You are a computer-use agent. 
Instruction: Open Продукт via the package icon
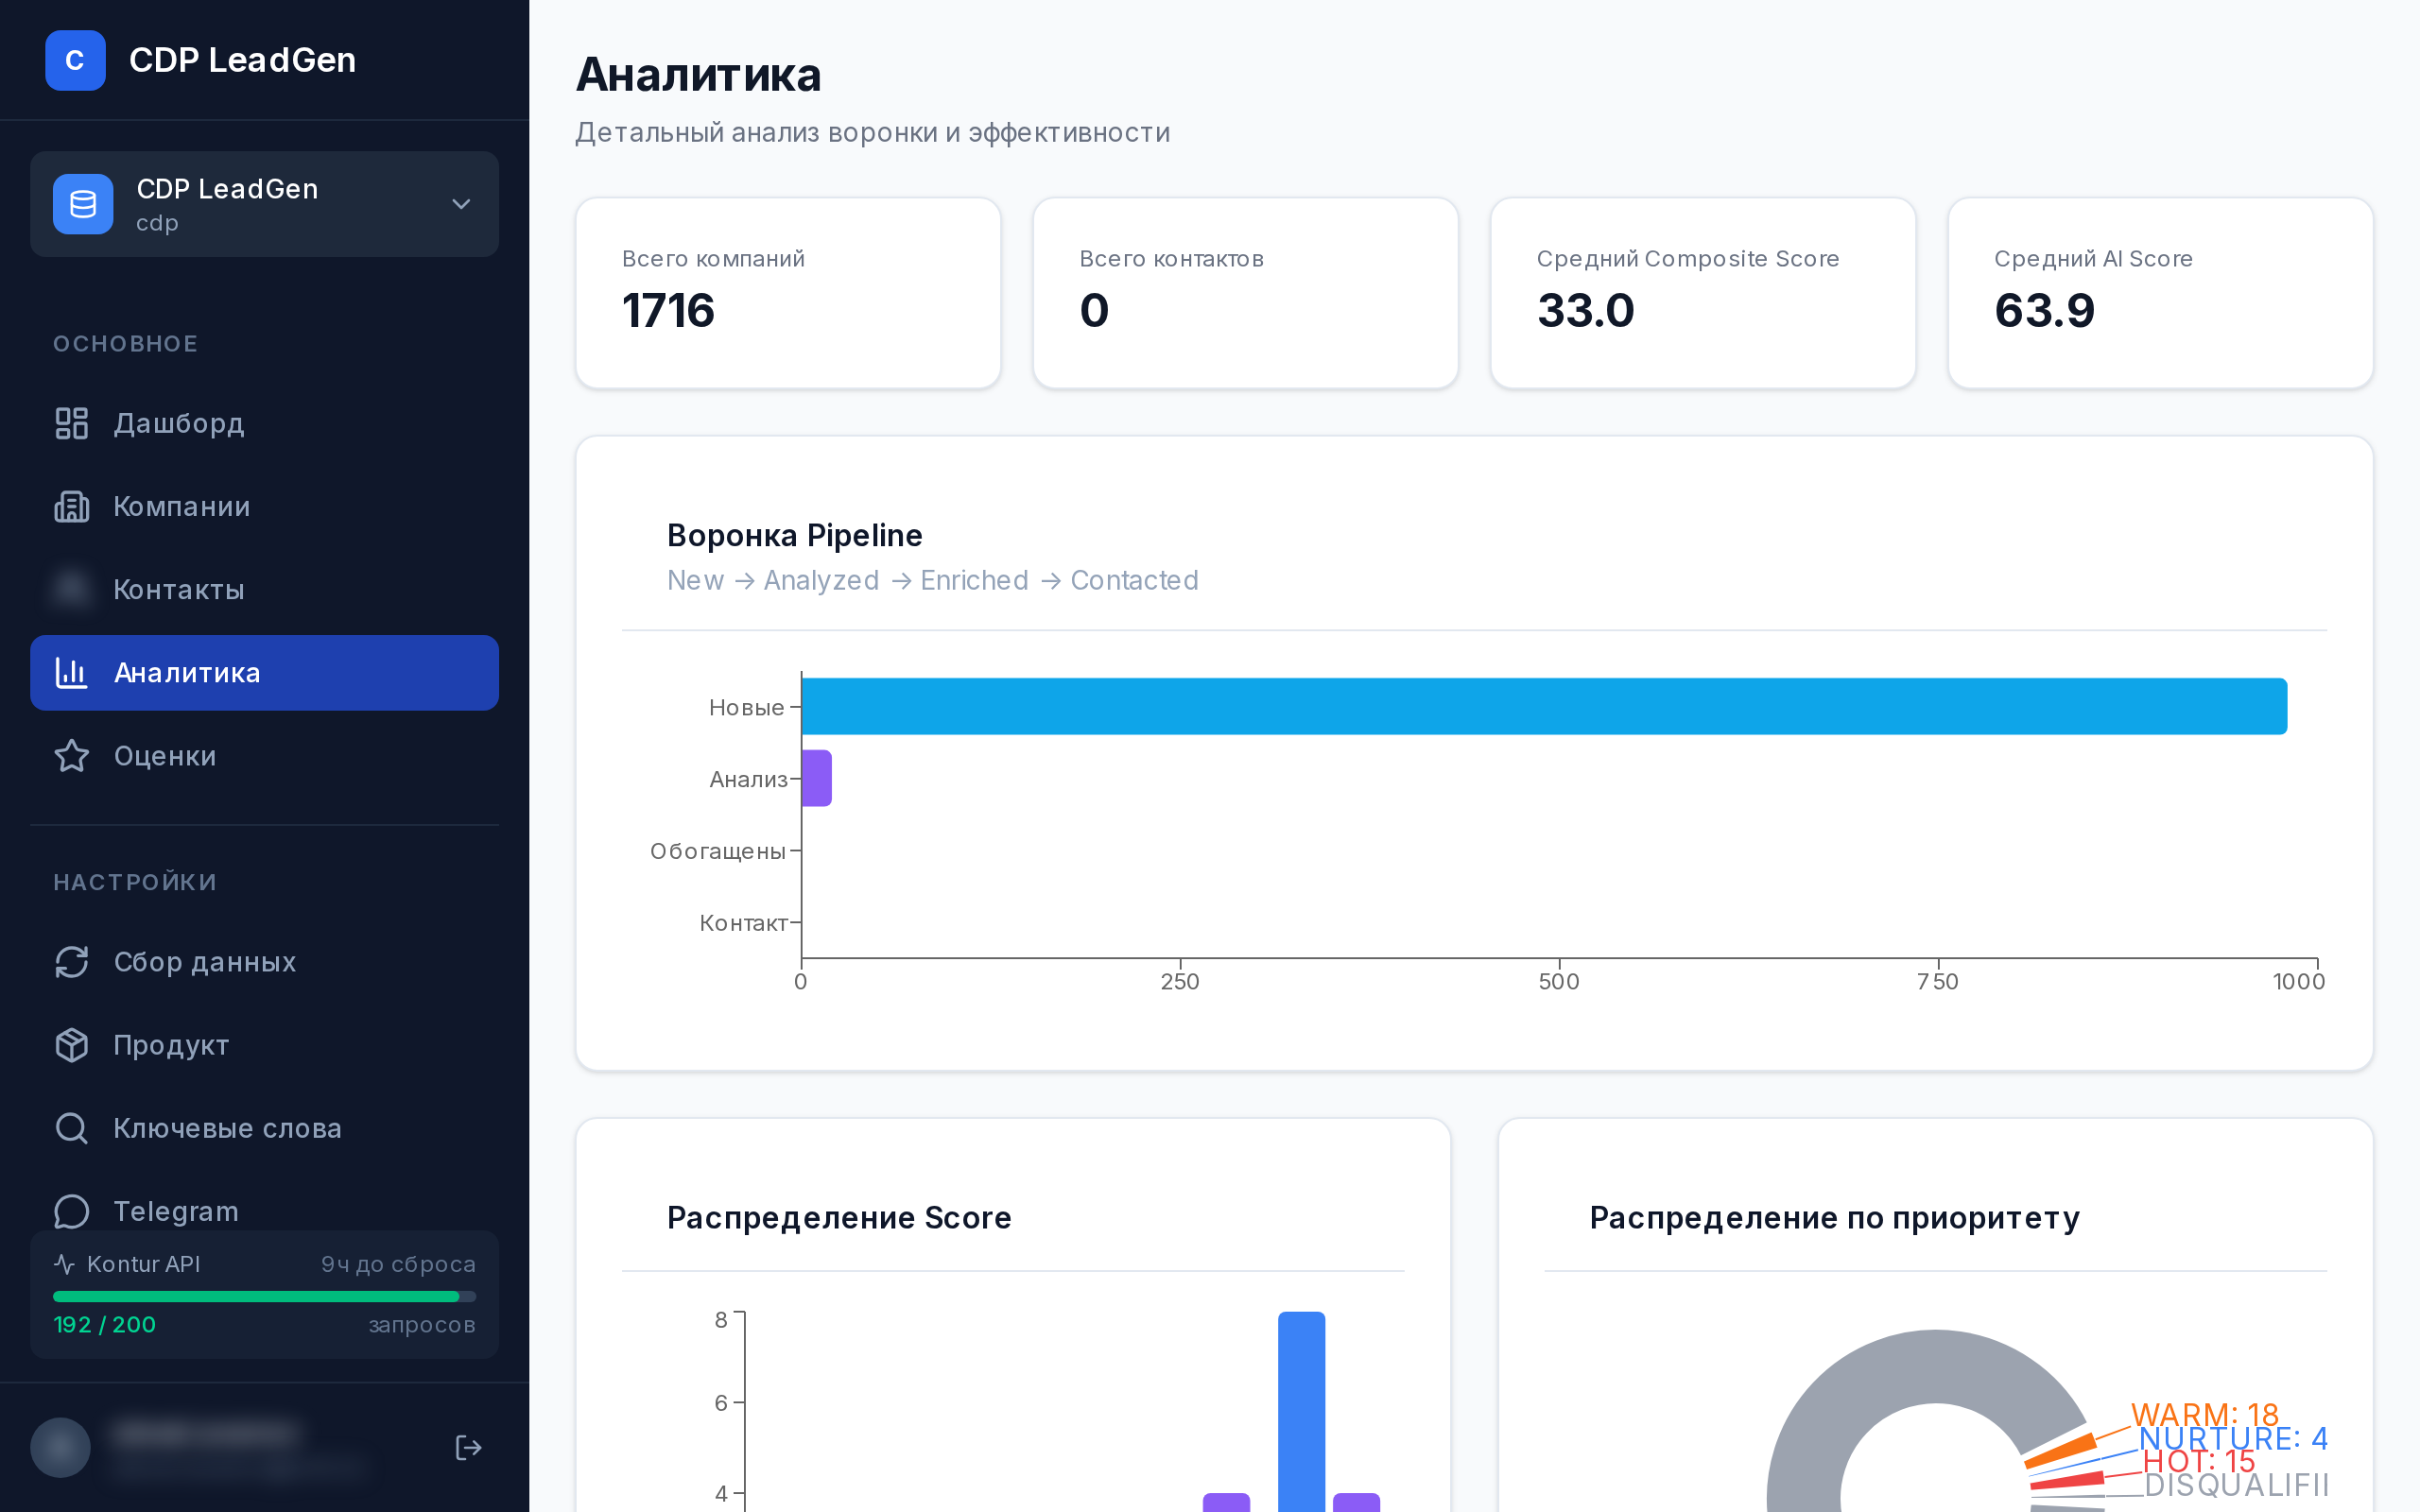71,1045
